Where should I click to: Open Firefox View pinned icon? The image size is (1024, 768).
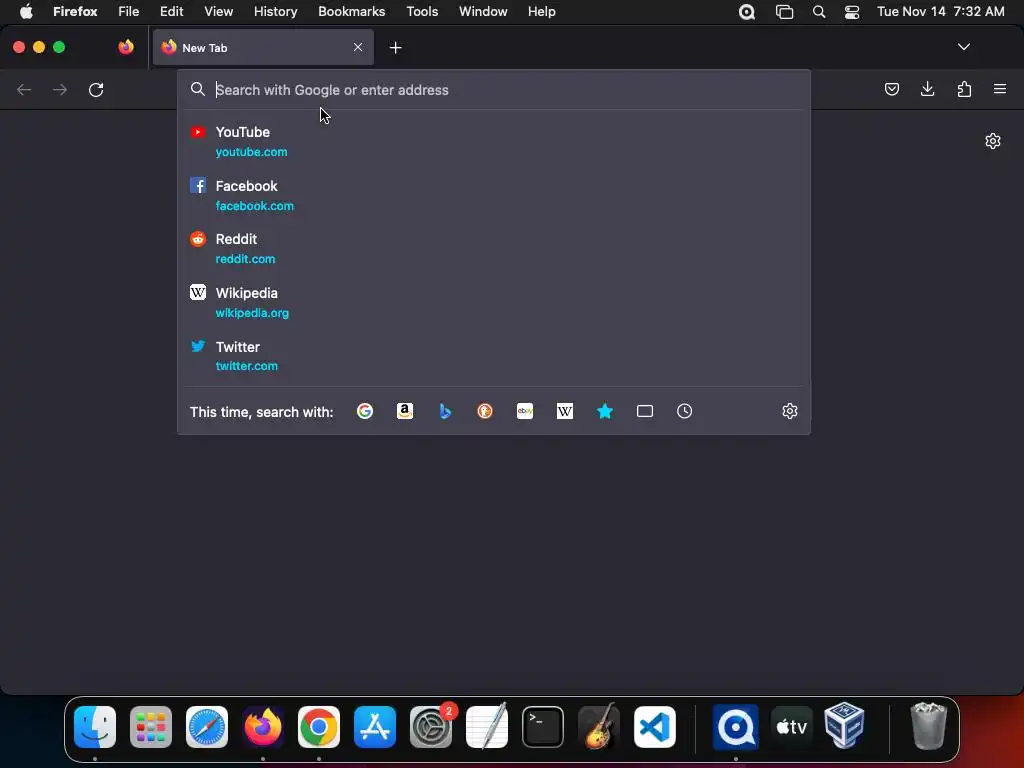126,47
